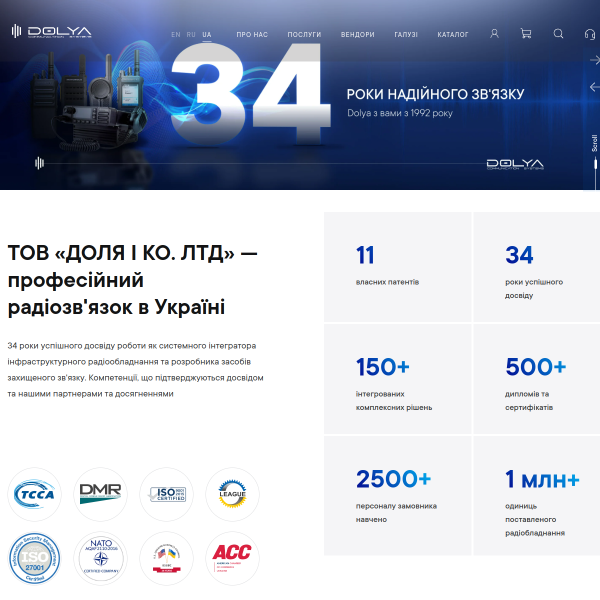Open the ВЕНДОРИ menu
Viewport: 600px width, 600px height.
click(358, 34)
